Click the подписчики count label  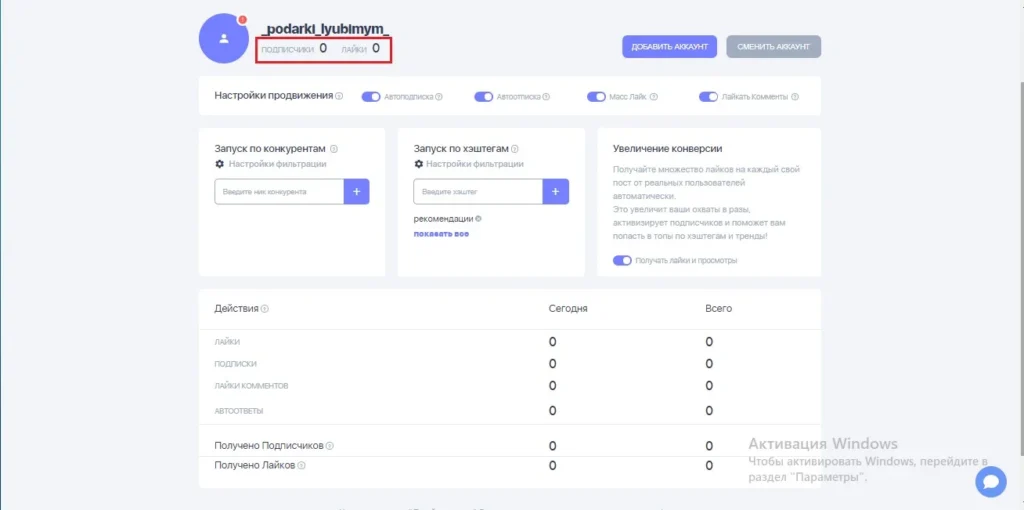click(x=288, y=49)
